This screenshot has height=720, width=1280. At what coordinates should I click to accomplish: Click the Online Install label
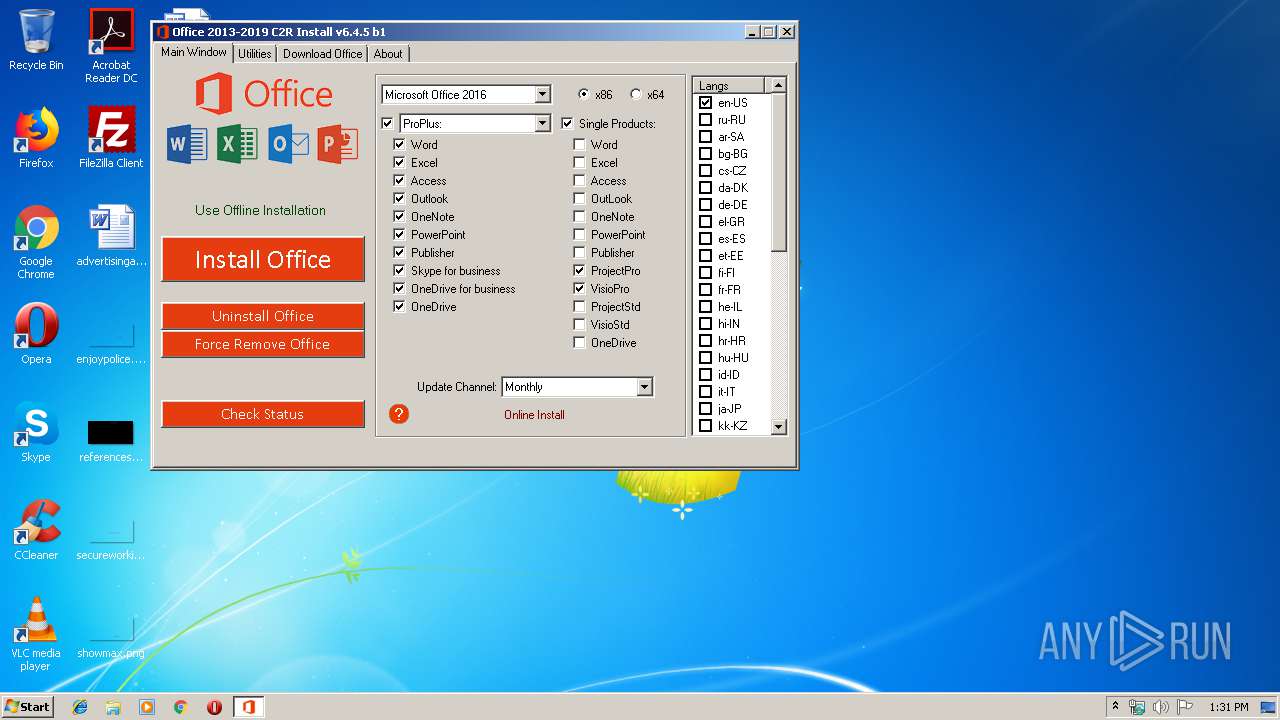tap(534, 415)
